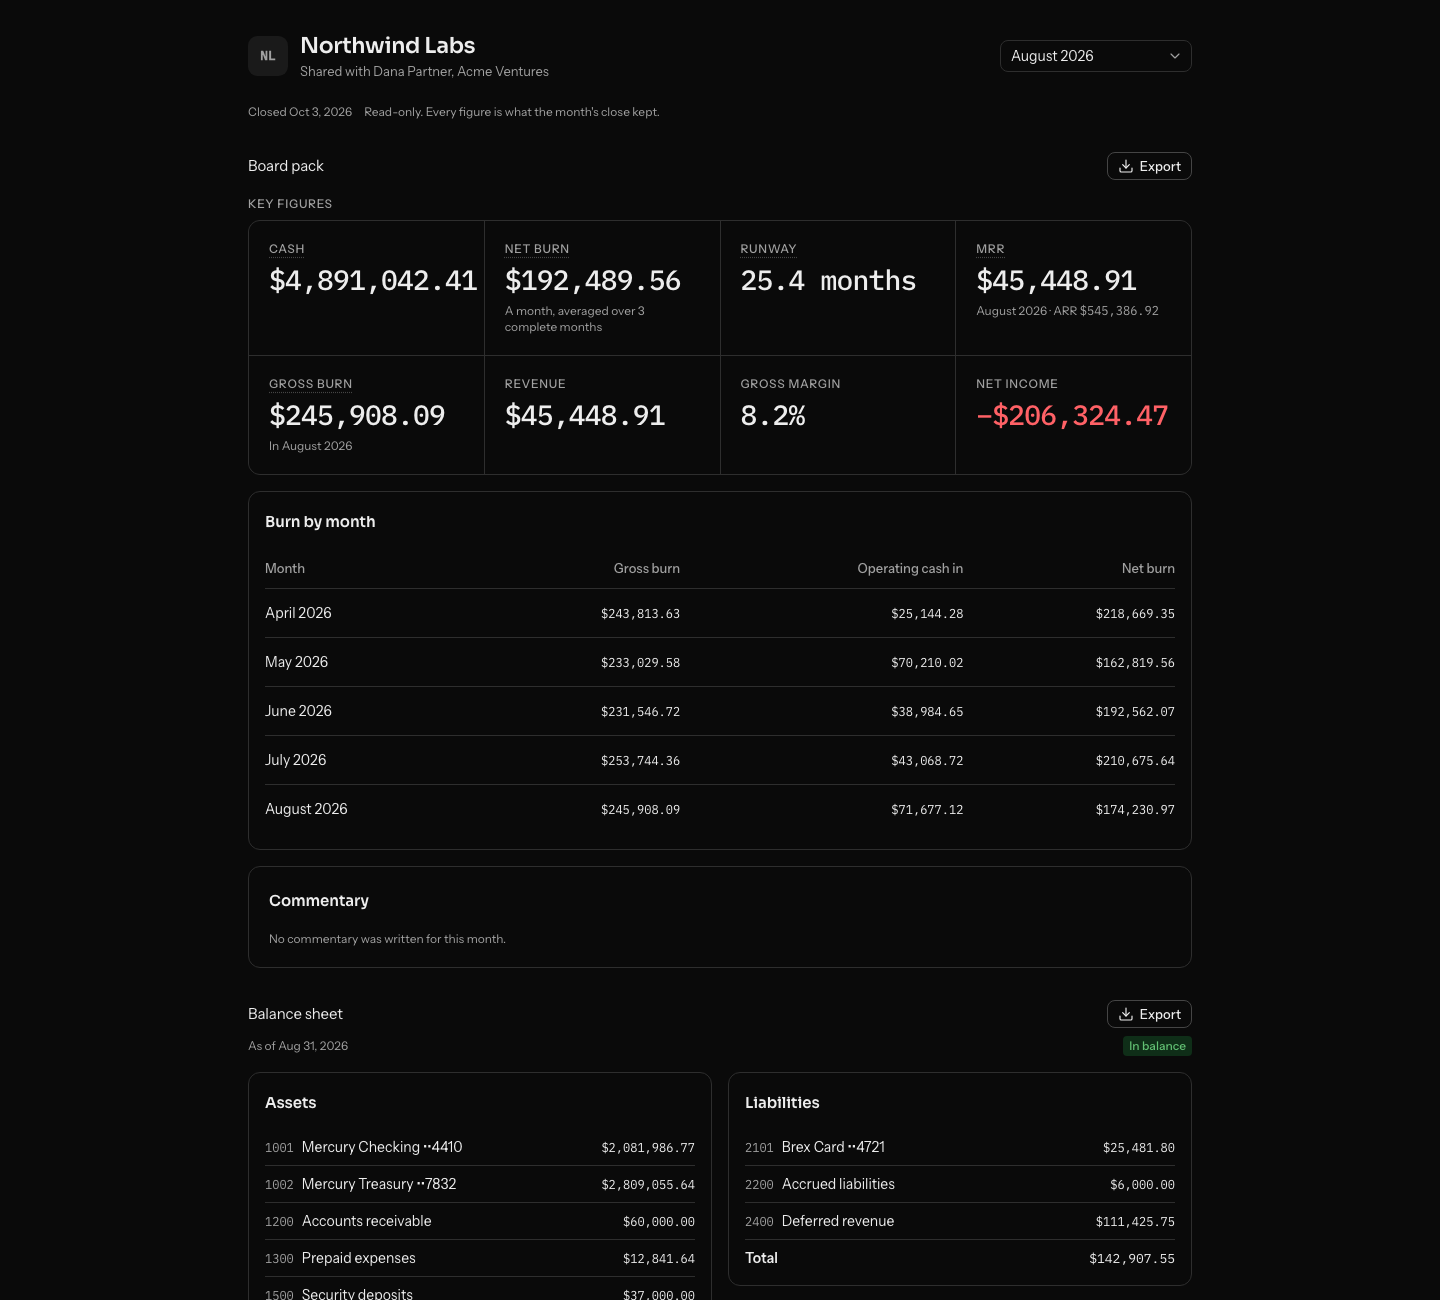Screen dimensions: 1440x1300
Task: Click the Closed Oct 3, 2026 status text
Action: click(300, 112)
